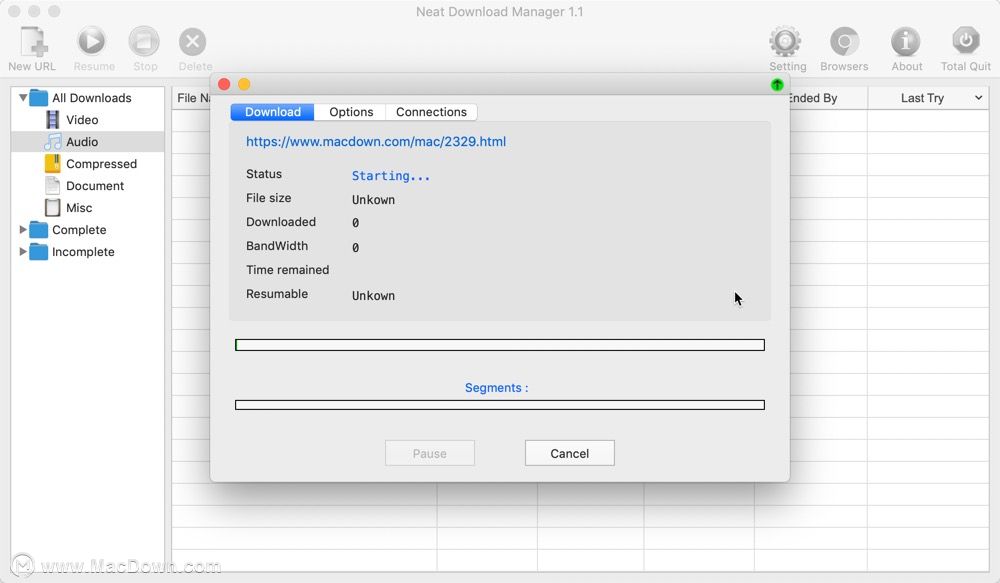This screenshot has height=583, width=1000.
Task: Select the Complete tree row label
Action: (79, 230)
